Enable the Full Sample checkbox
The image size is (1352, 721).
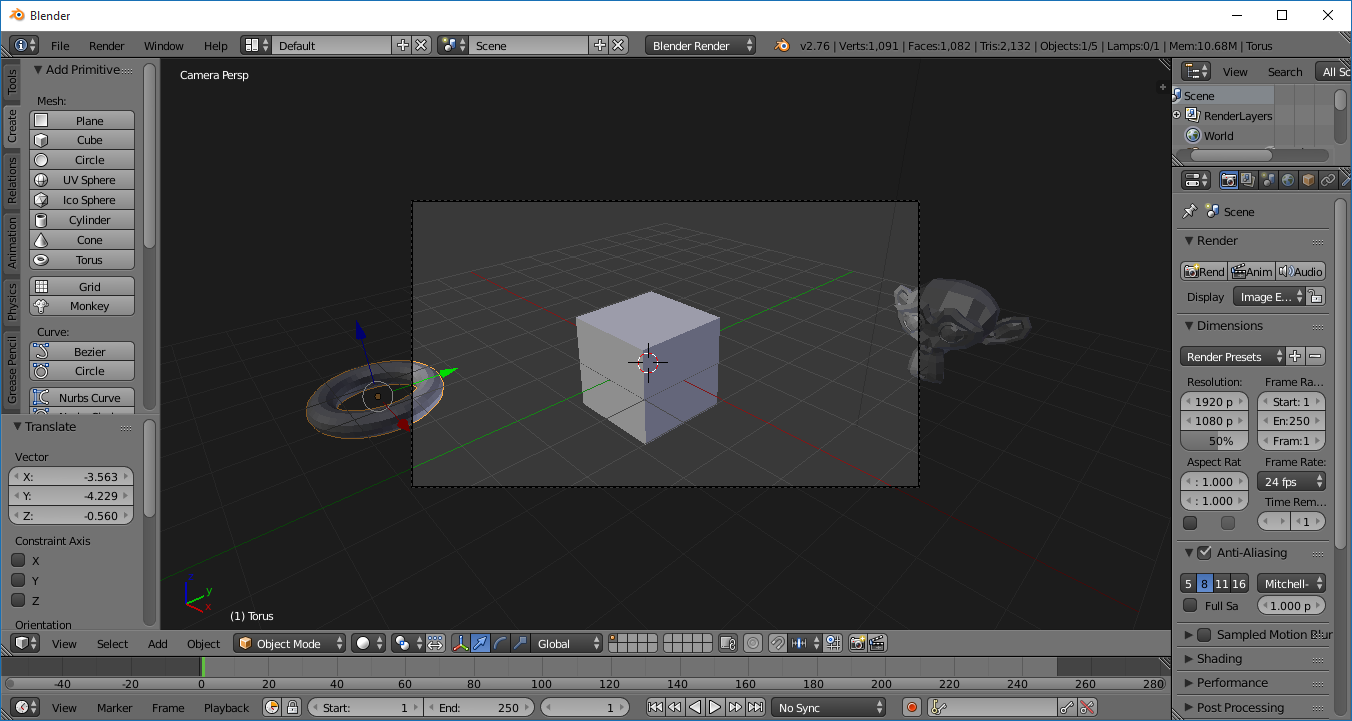coord(1189,605)
